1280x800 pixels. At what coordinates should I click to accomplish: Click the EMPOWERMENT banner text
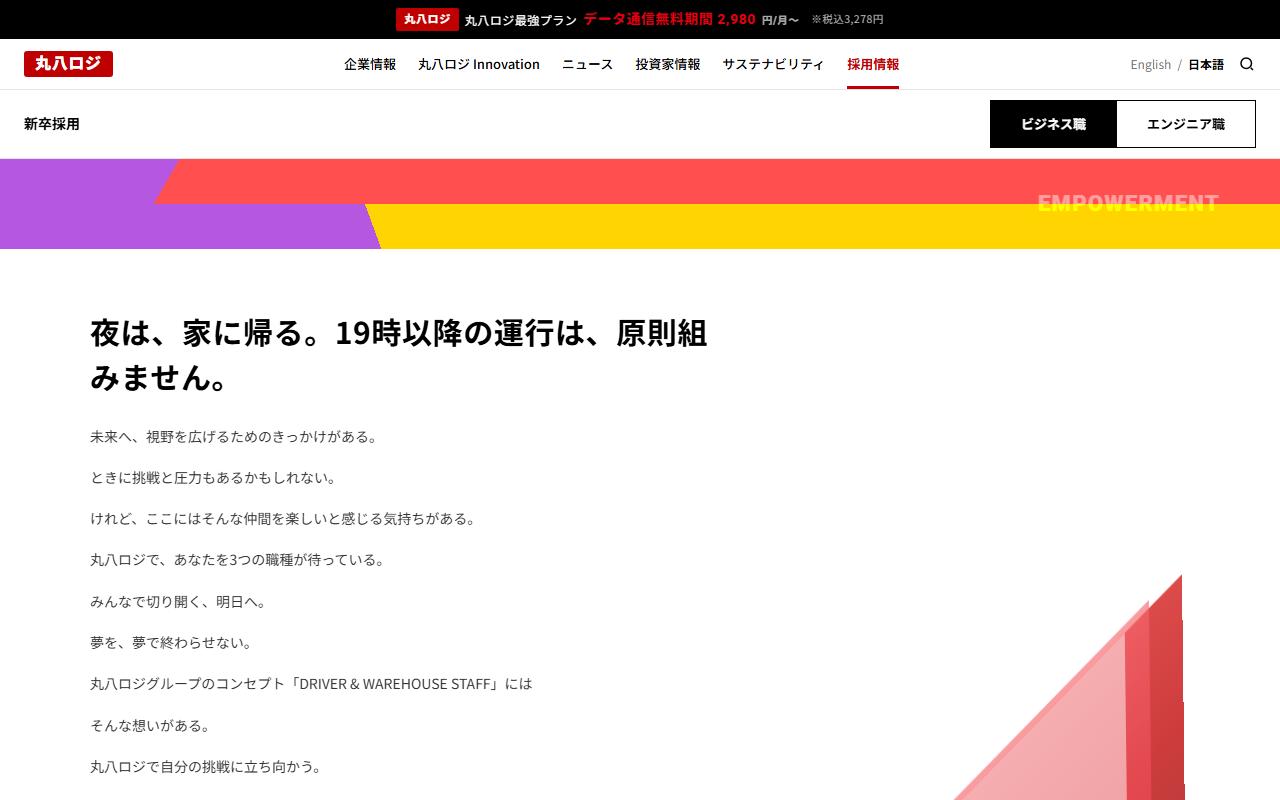[1128, 203]
